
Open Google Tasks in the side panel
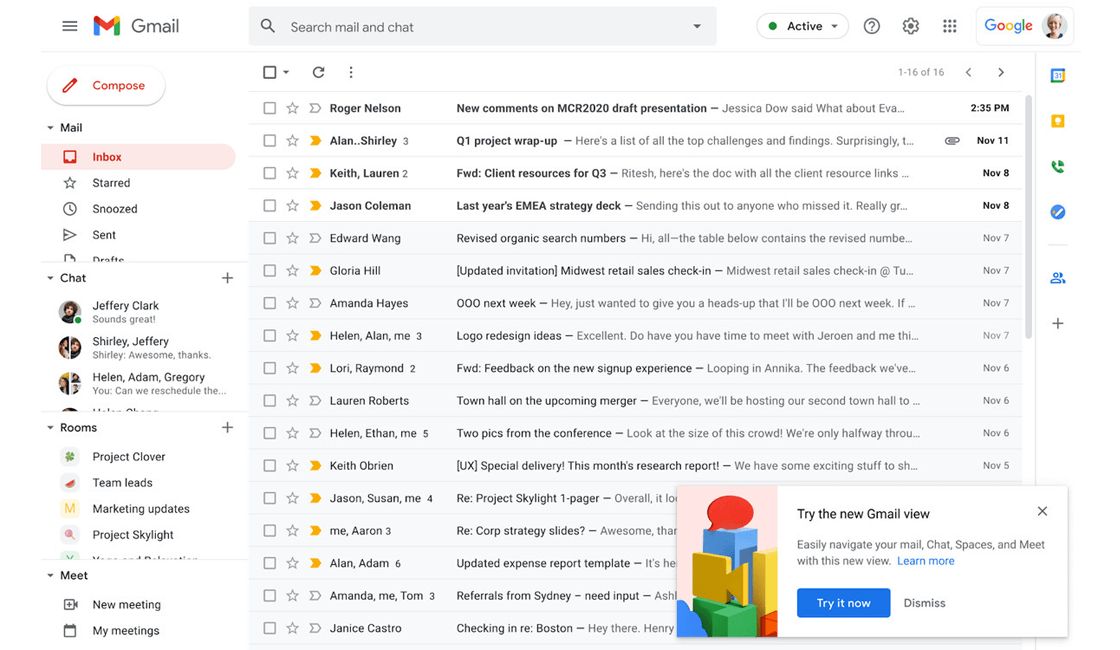pos(1057,212)
